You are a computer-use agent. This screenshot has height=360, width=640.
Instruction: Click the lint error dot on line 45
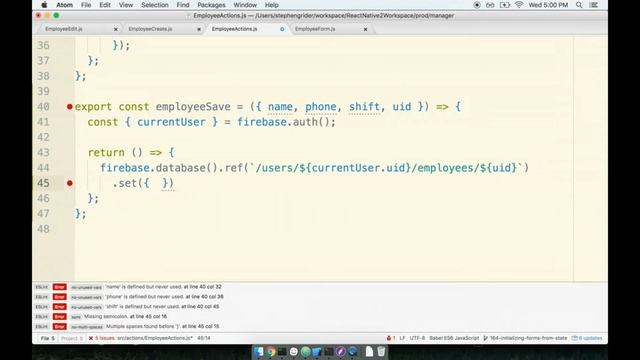point(70,183)
